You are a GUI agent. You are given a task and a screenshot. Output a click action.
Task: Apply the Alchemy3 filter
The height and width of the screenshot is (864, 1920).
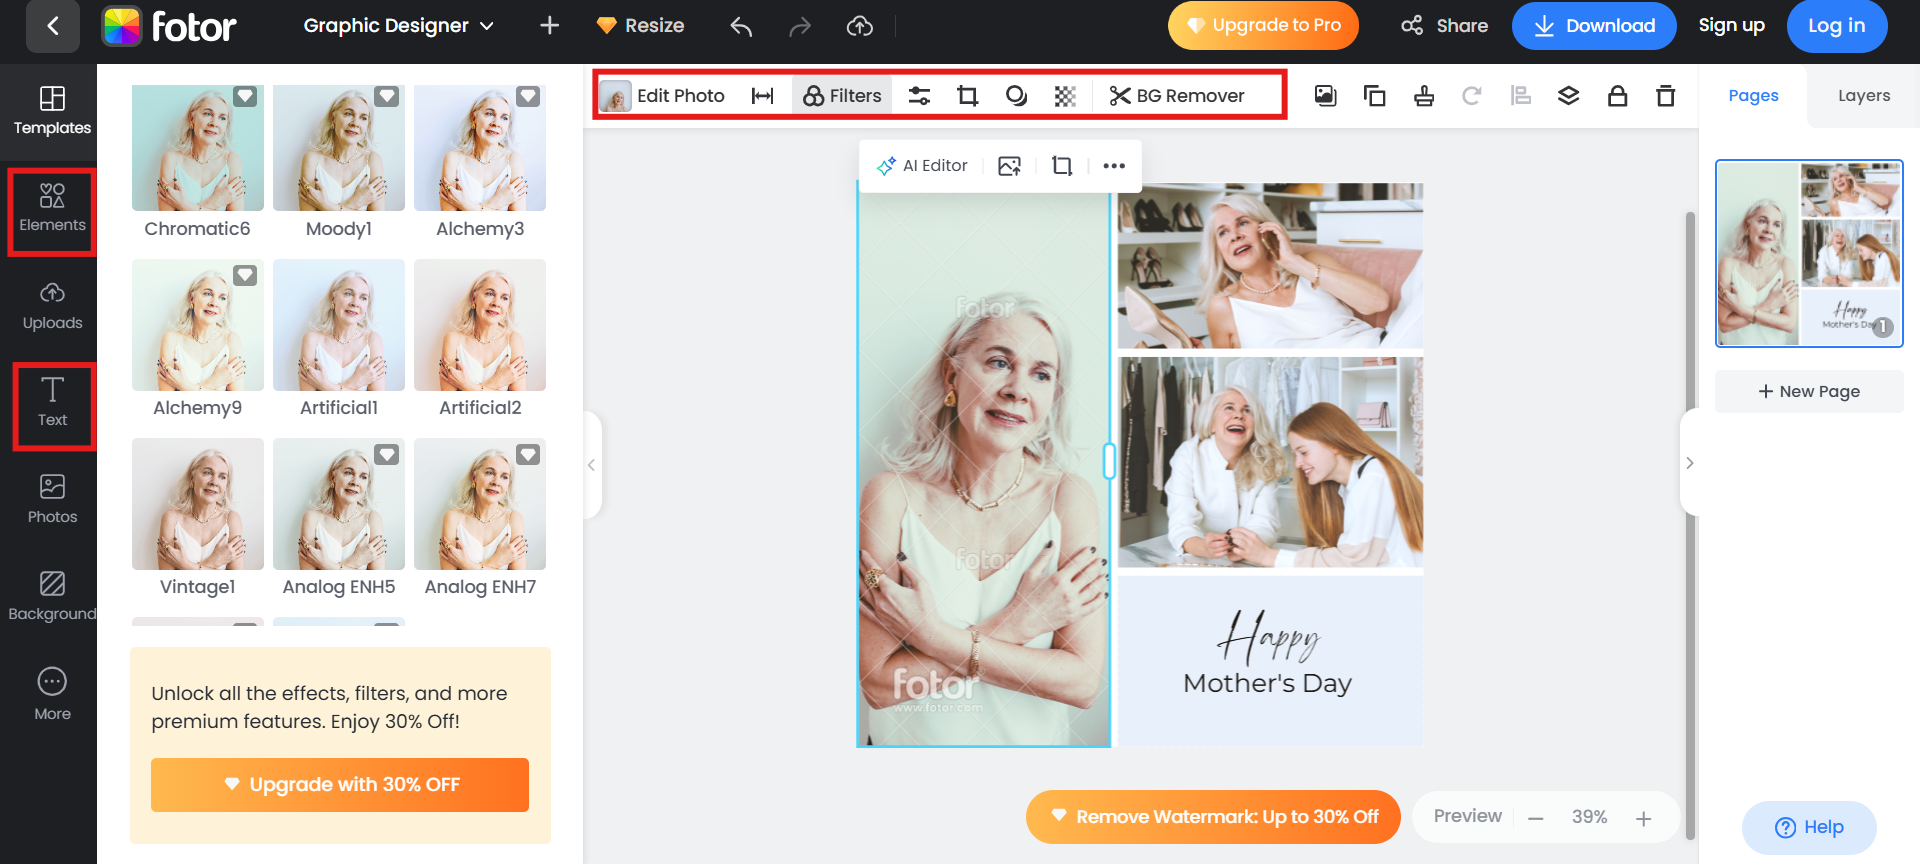click(x=479, y=148)
